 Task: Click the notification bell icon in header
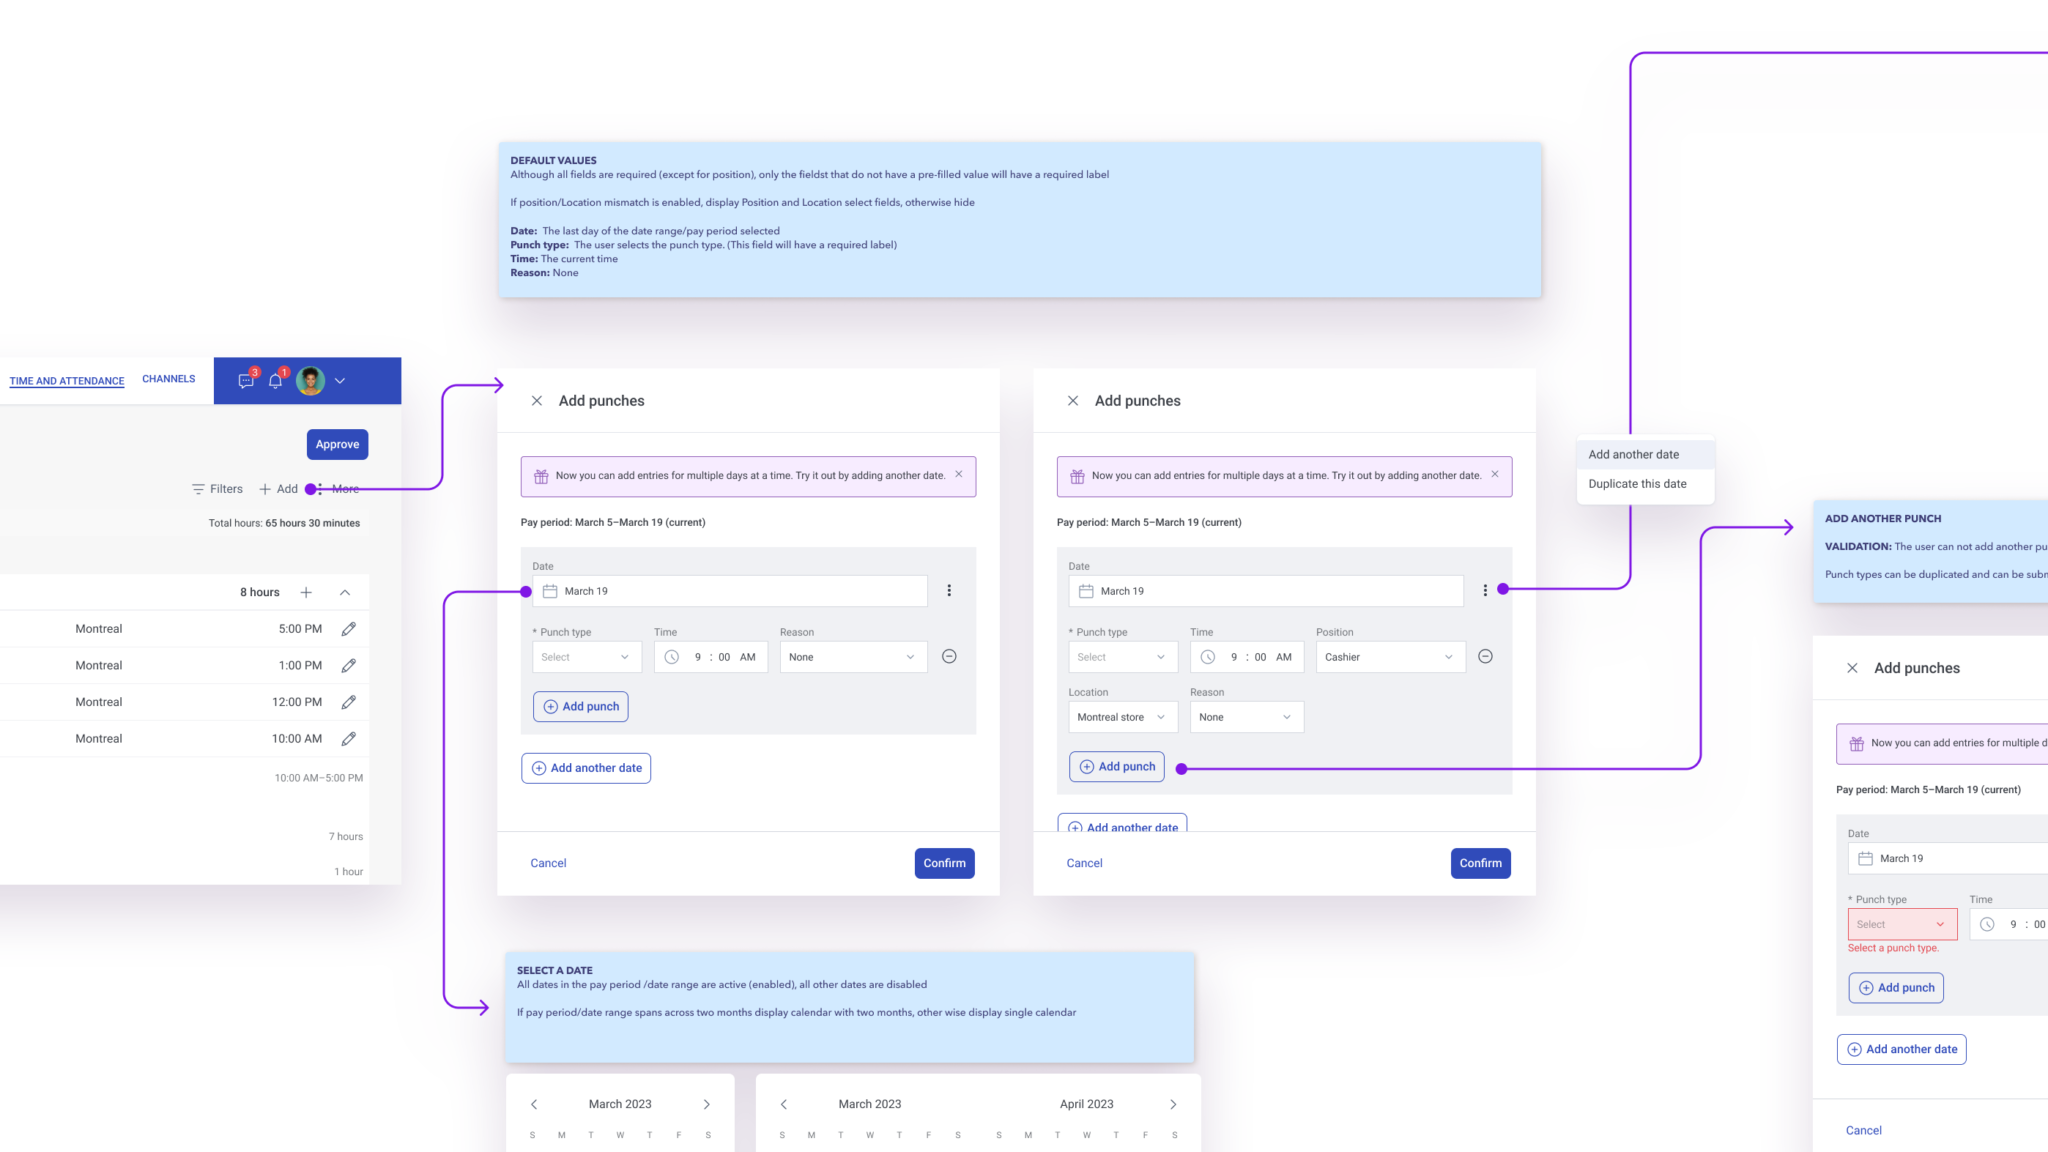(276, 380)
